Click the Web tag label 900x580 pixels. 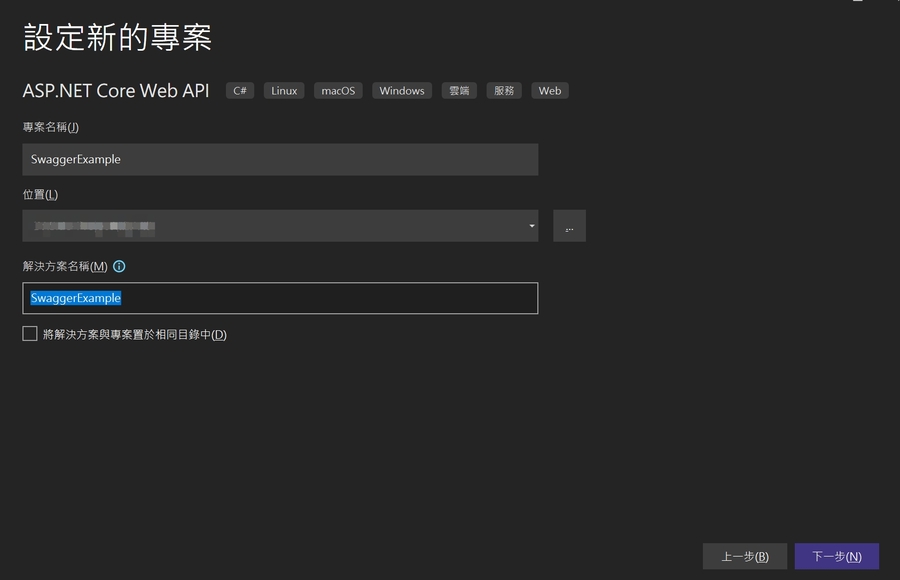pos(549,90)
